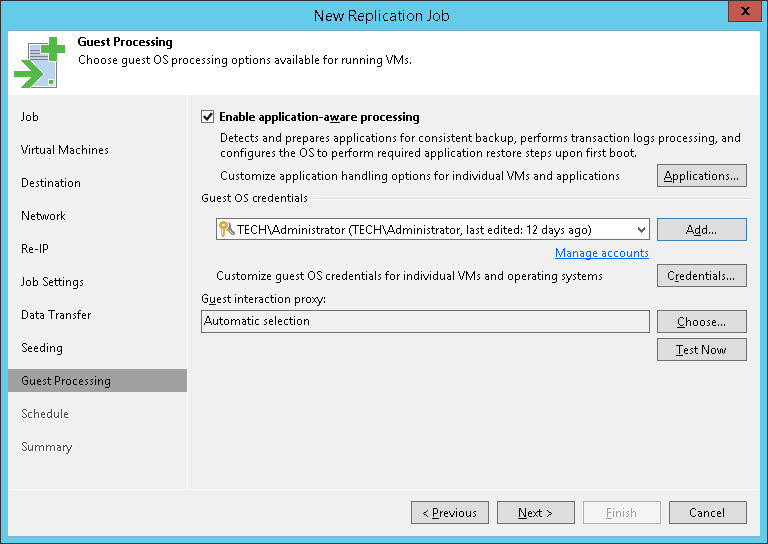Image resolution: width=768 pixels, height=544 pixels.
Task: Close the New Replication Job window
Action: (x=742, y=14)
